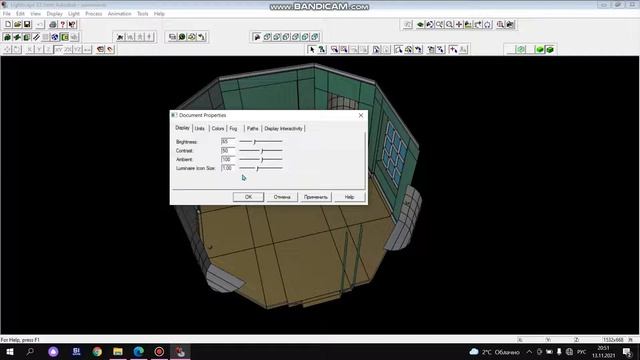The width and height of the screenshot is (640, 360).
Task: Expand hidden system tray icons chevron
Action: pos(529,352)
